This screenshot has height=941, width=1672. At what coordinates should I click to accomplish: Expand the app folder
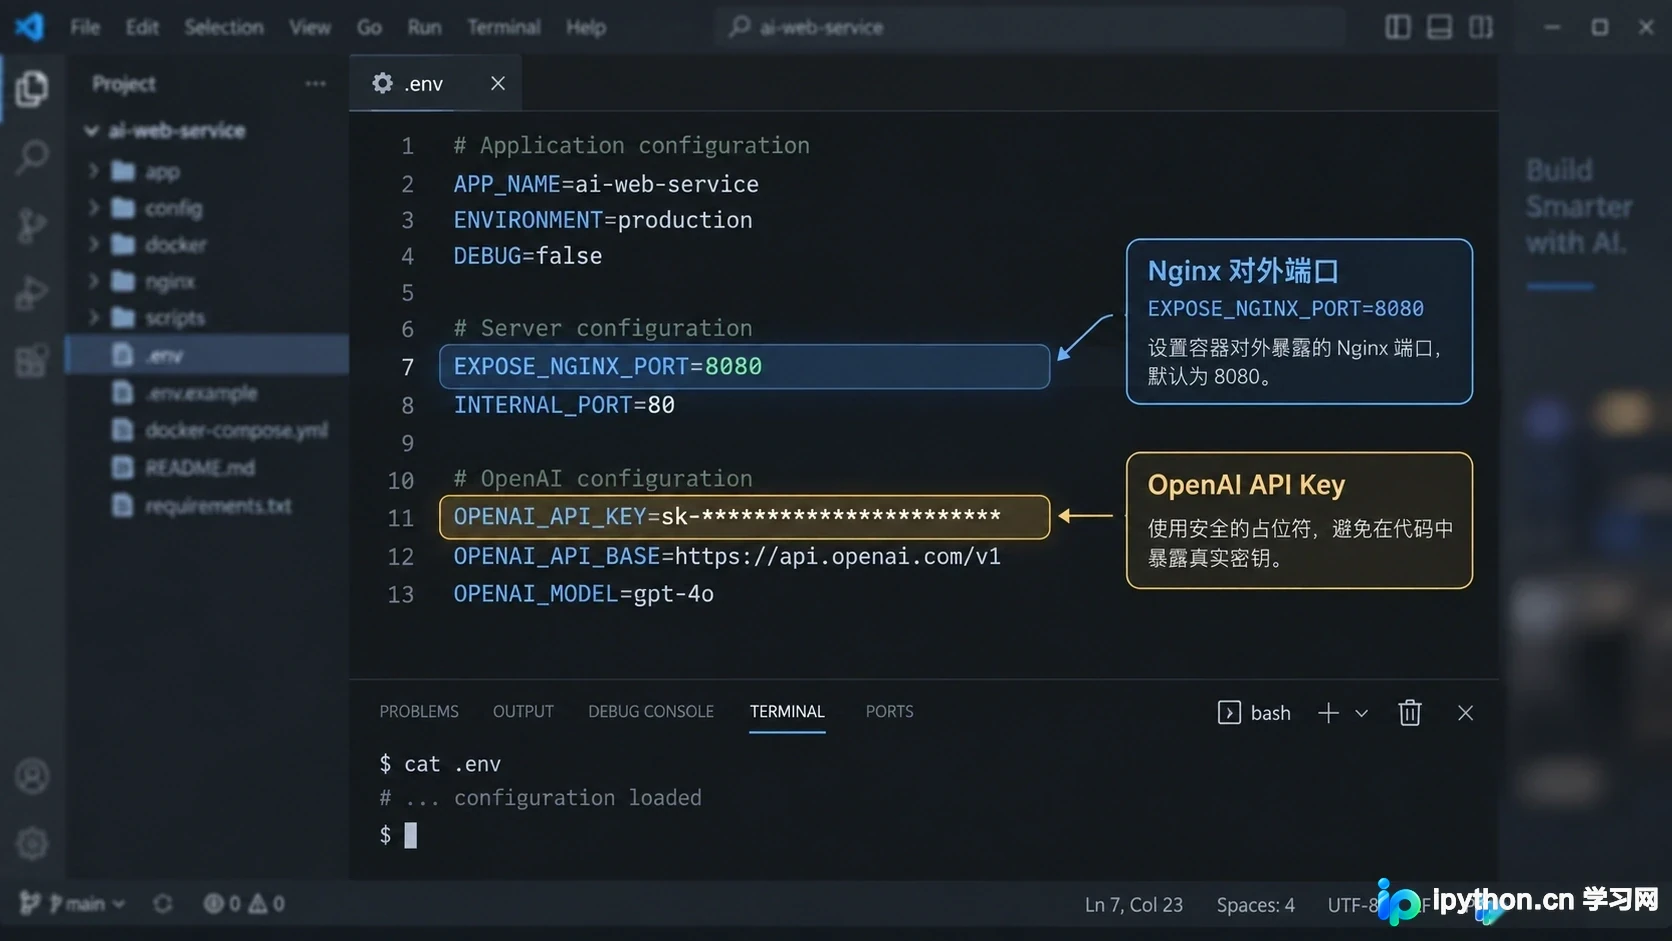pos(207,171)
